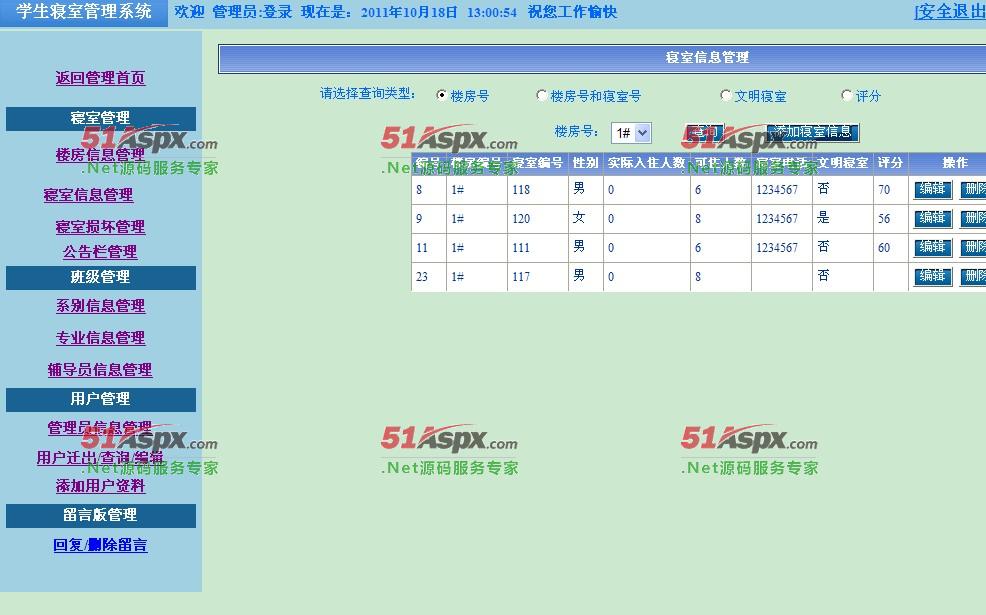Edit the row for dormitory 120

coord(932,218)
